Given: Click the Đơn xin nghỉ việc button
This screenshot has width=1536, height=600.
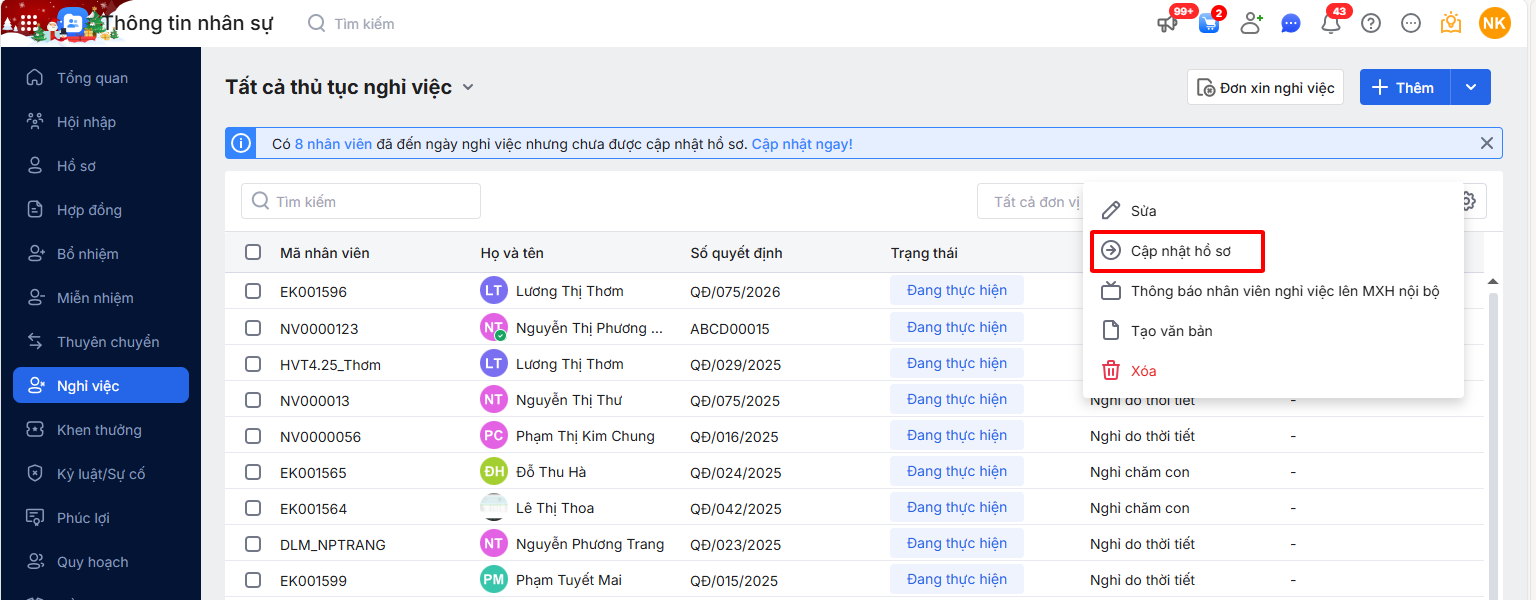Looking at the screenshot, I should tap(1265, 88).
